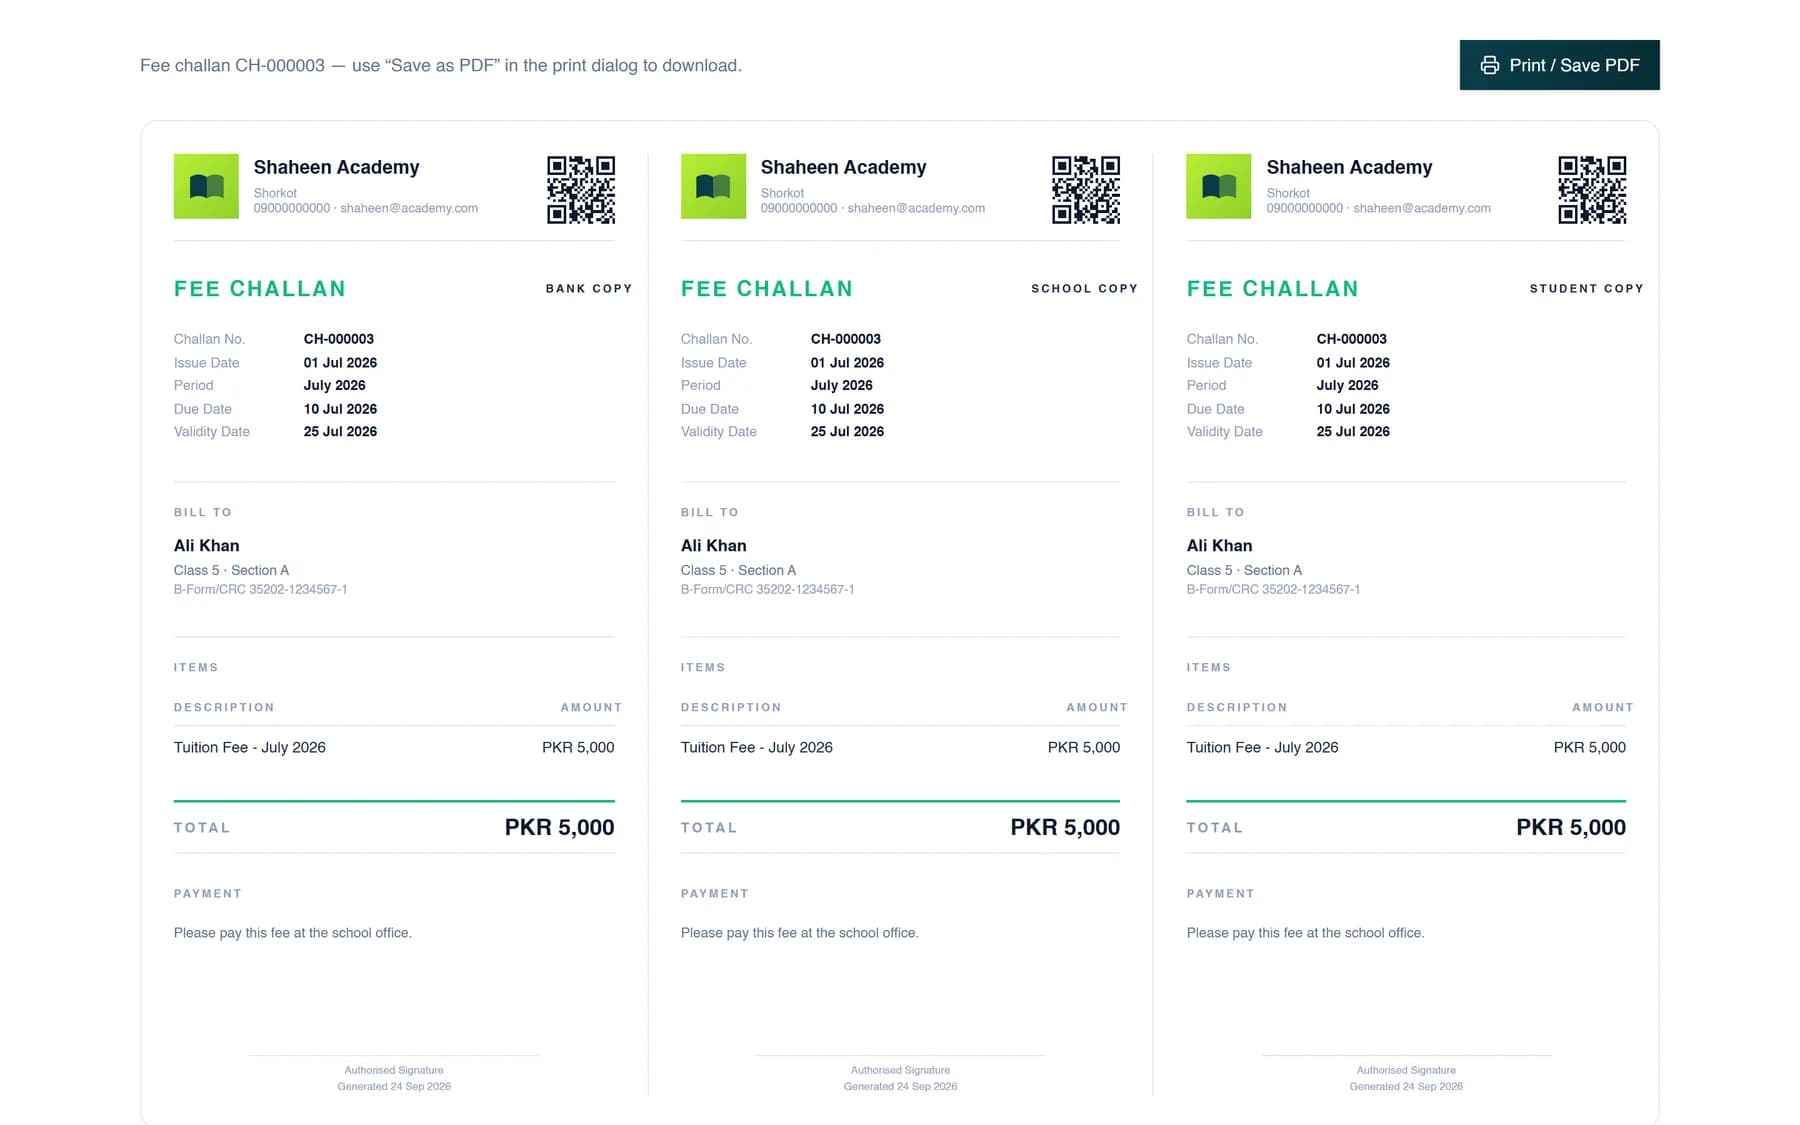Click validity date 25 Jul 2026 on School Copy
The height and width of the screenshot is (1125, 1800).
[x=847, y=432]
